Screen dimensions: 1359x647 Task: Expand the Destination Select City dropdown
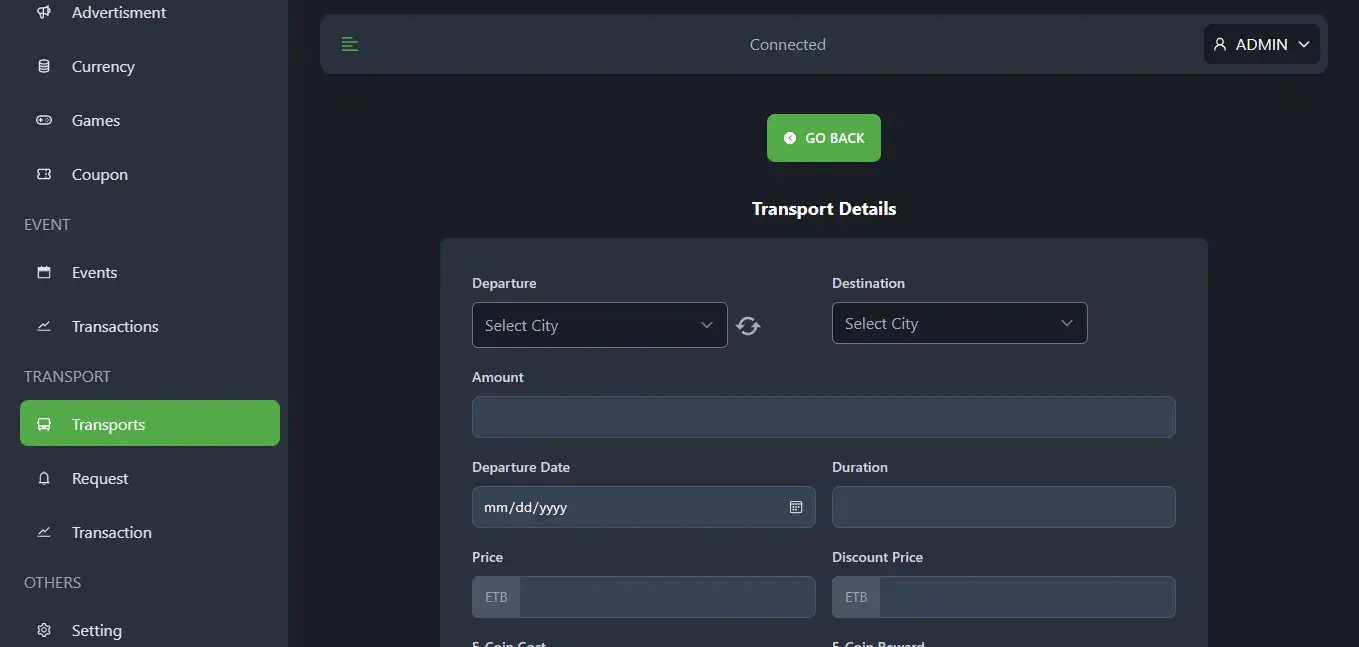[959, 324]
